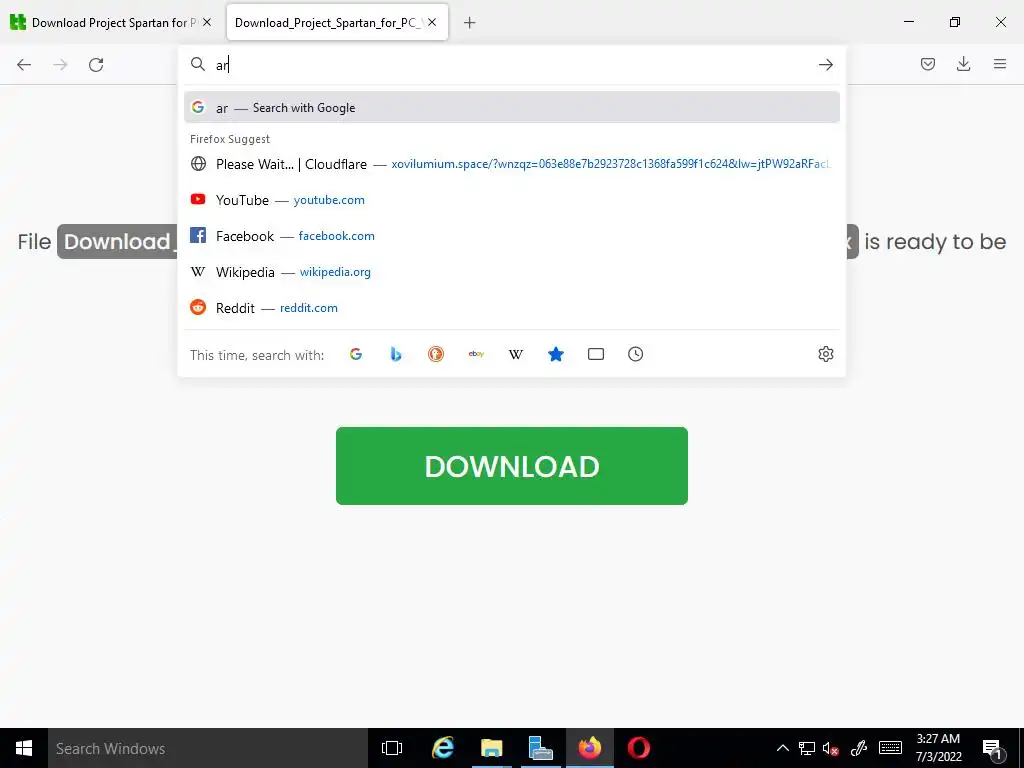
Task: Open the pen workspace tray icon
Action: (x=859, y=748)
